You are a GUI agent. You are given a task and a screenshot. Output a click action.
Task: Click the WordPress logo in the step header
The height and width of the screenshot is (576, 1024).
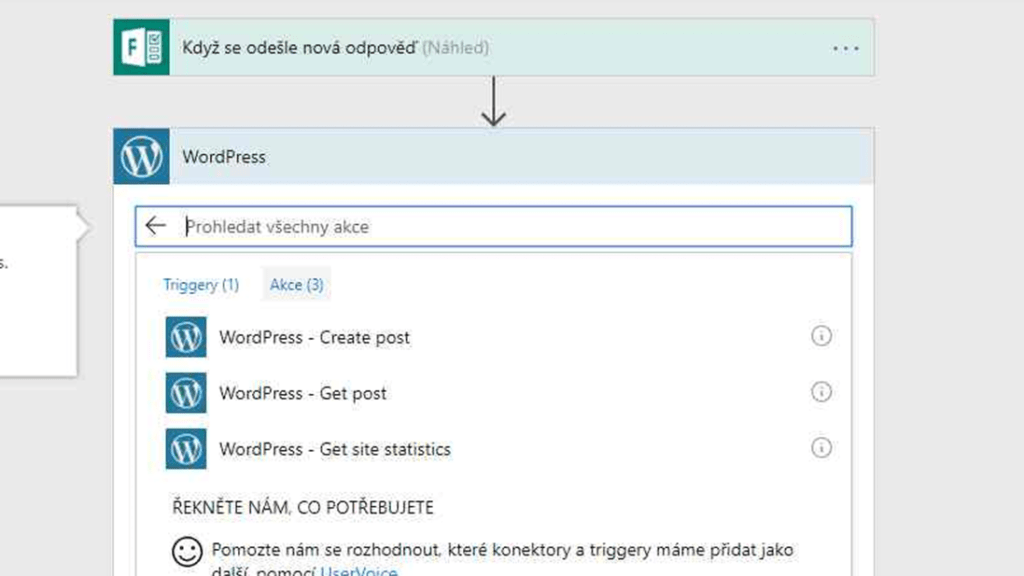coord(141,157)
